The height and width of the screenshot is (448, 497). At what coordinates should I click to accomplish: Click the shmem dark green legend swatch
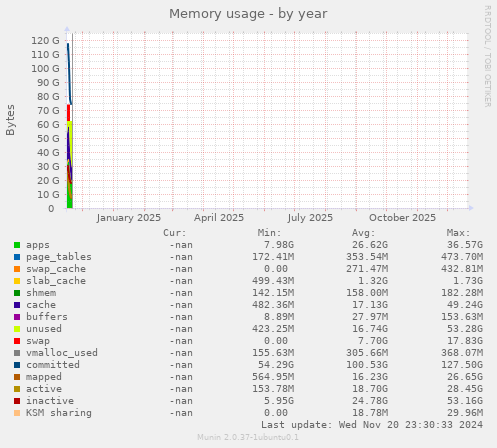pos(17,293)
